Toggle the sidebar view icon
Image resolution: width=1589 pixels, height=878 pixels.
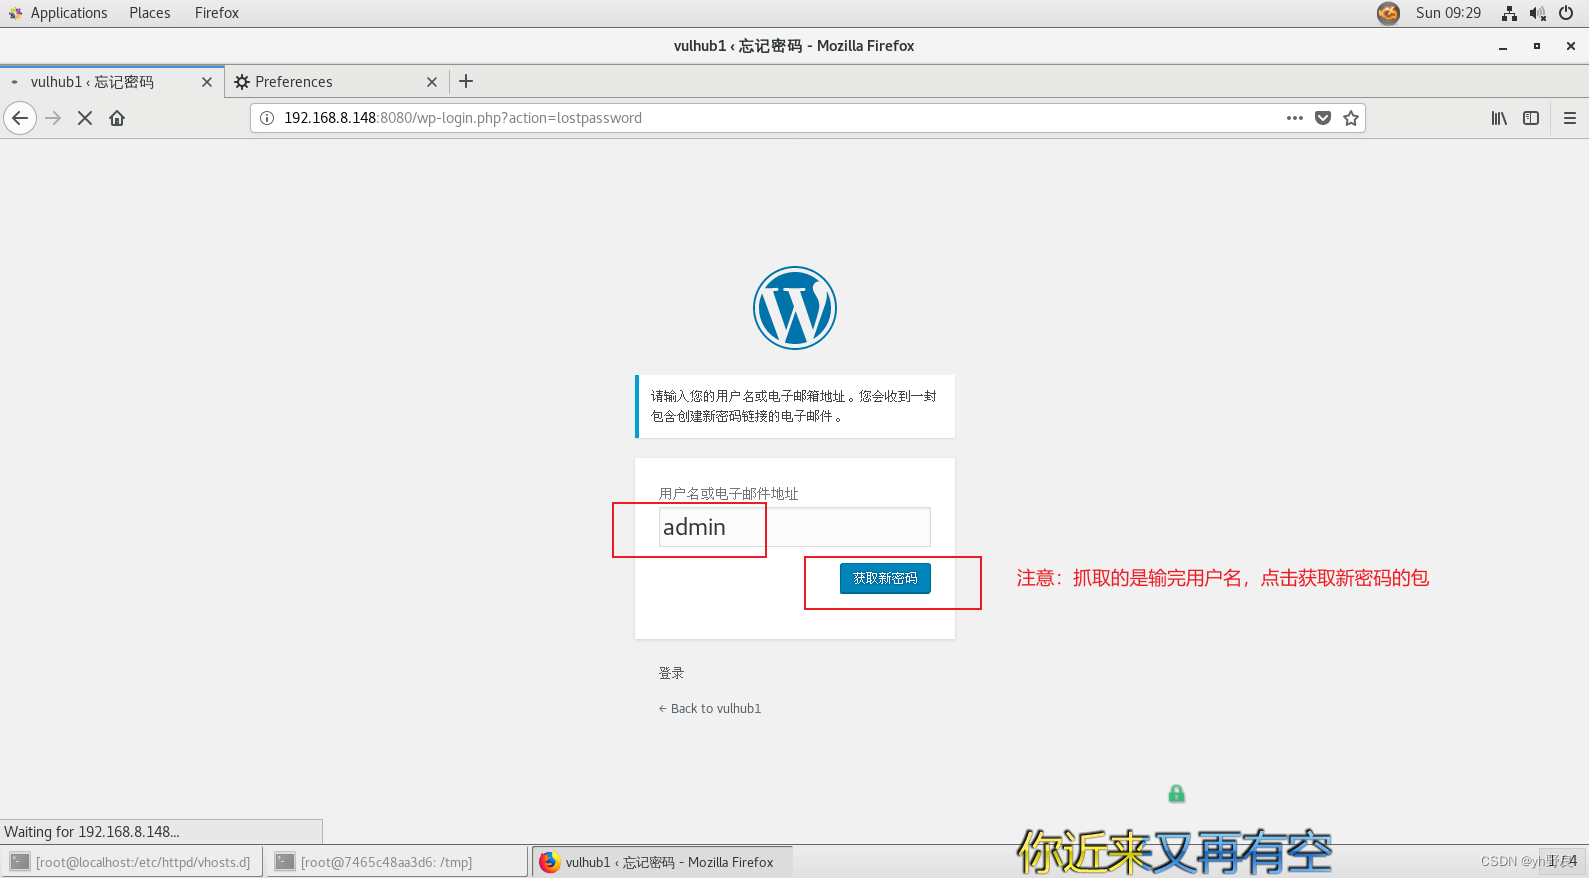click(1531, 118)
